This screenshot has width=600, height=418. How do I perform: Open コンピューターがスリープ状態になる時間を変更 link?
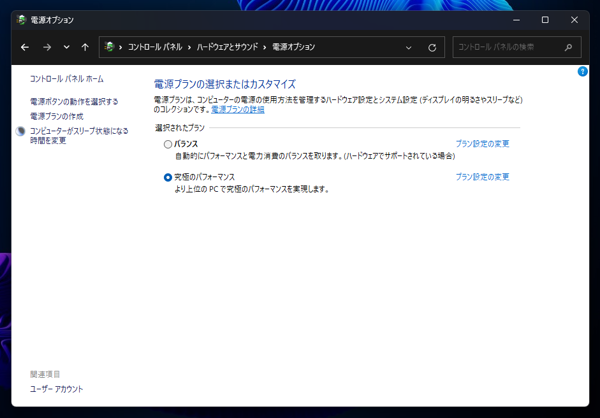click(x=79, y=136)
